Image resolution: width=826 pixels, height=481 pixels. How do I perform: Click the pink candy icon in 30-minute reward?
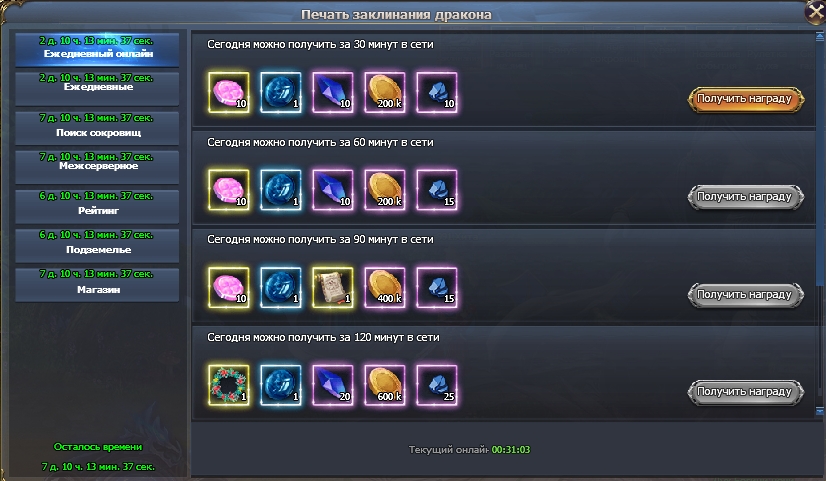coord(229,93)
